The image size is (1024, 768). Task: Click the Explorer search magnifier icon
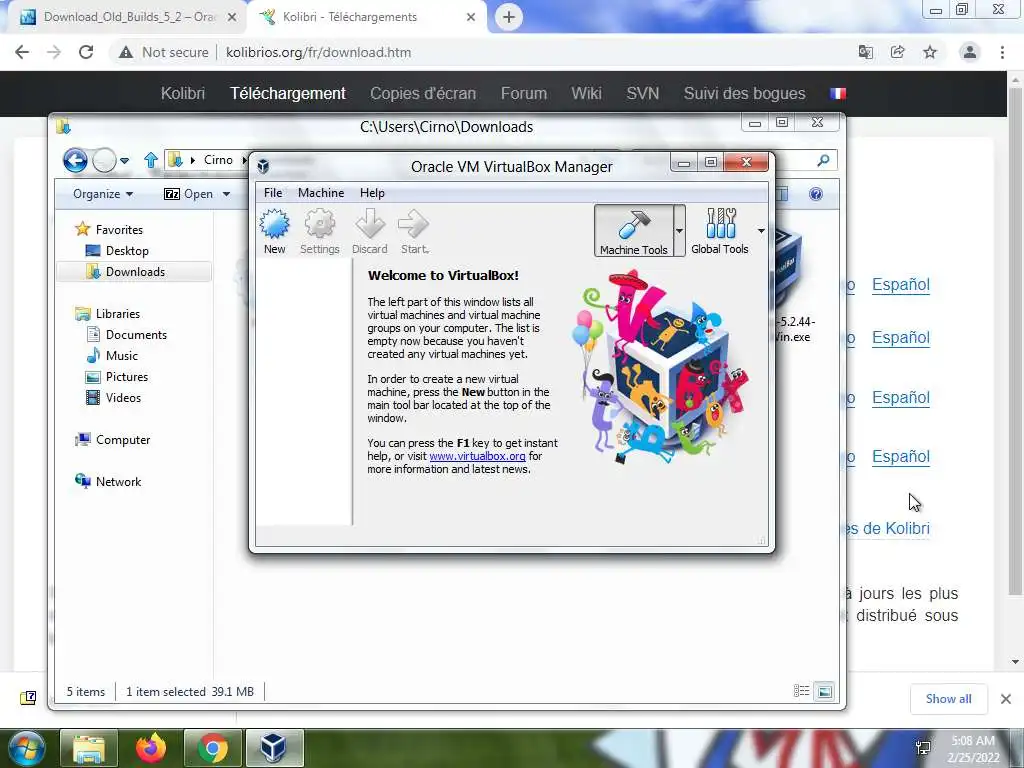[x=824, y=160]
